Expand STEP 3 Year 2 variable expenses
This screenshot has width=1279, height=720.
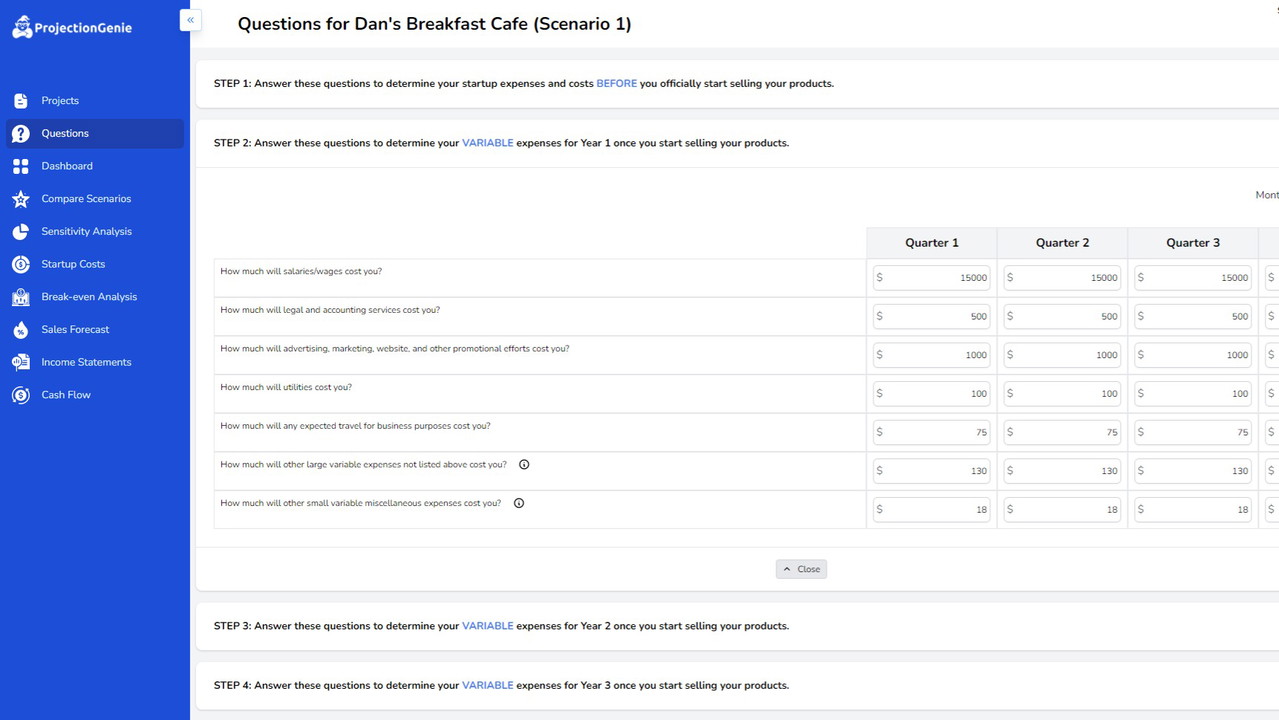click(x=737, y=626)
